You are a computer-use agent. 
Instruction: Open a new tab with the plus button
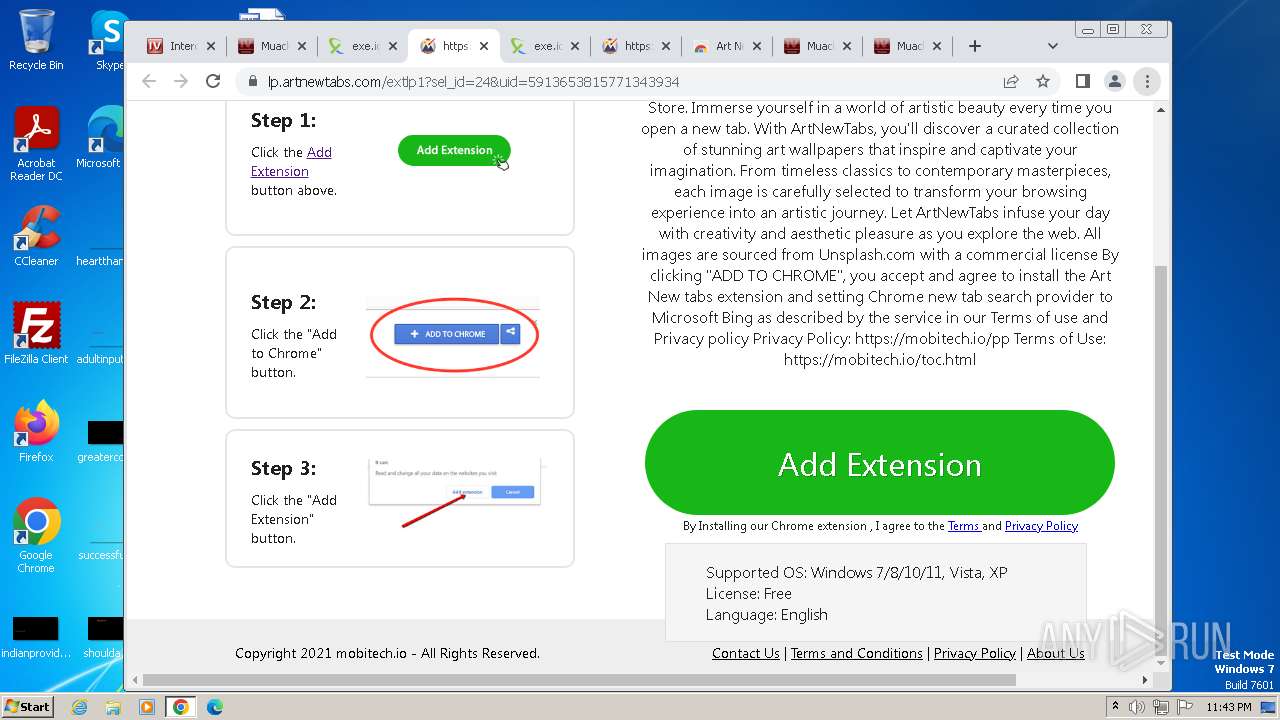click(x=975, y=46)
